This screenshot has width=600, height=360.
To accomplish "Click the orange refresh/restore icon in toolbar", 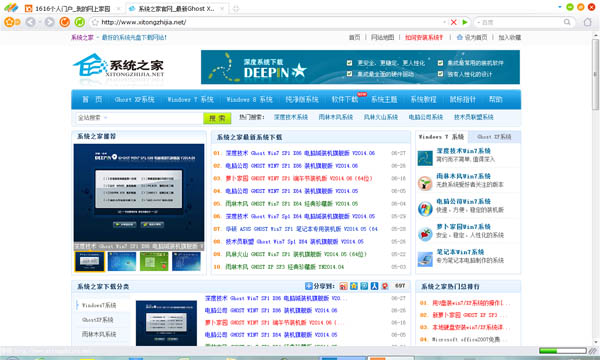I will (x=65, y=22).
